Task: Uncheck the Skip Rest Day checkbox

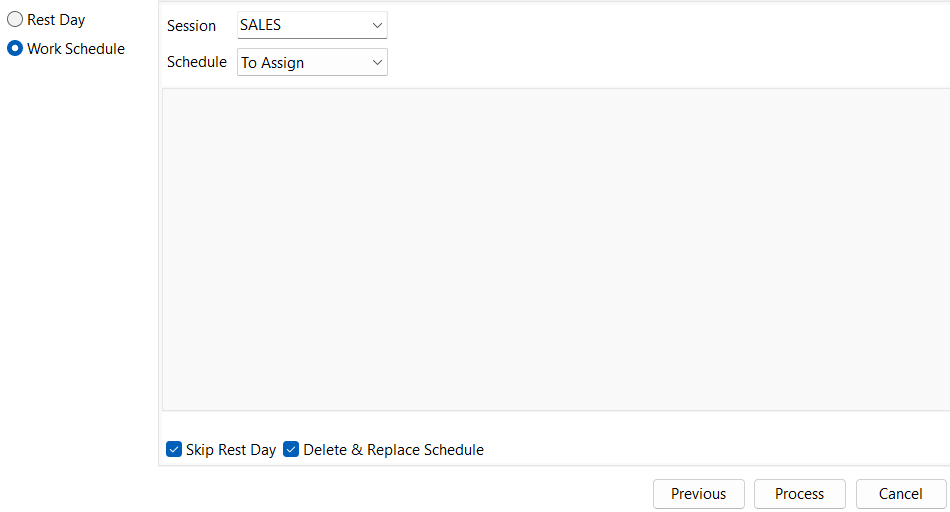Action: pos(174,450)
